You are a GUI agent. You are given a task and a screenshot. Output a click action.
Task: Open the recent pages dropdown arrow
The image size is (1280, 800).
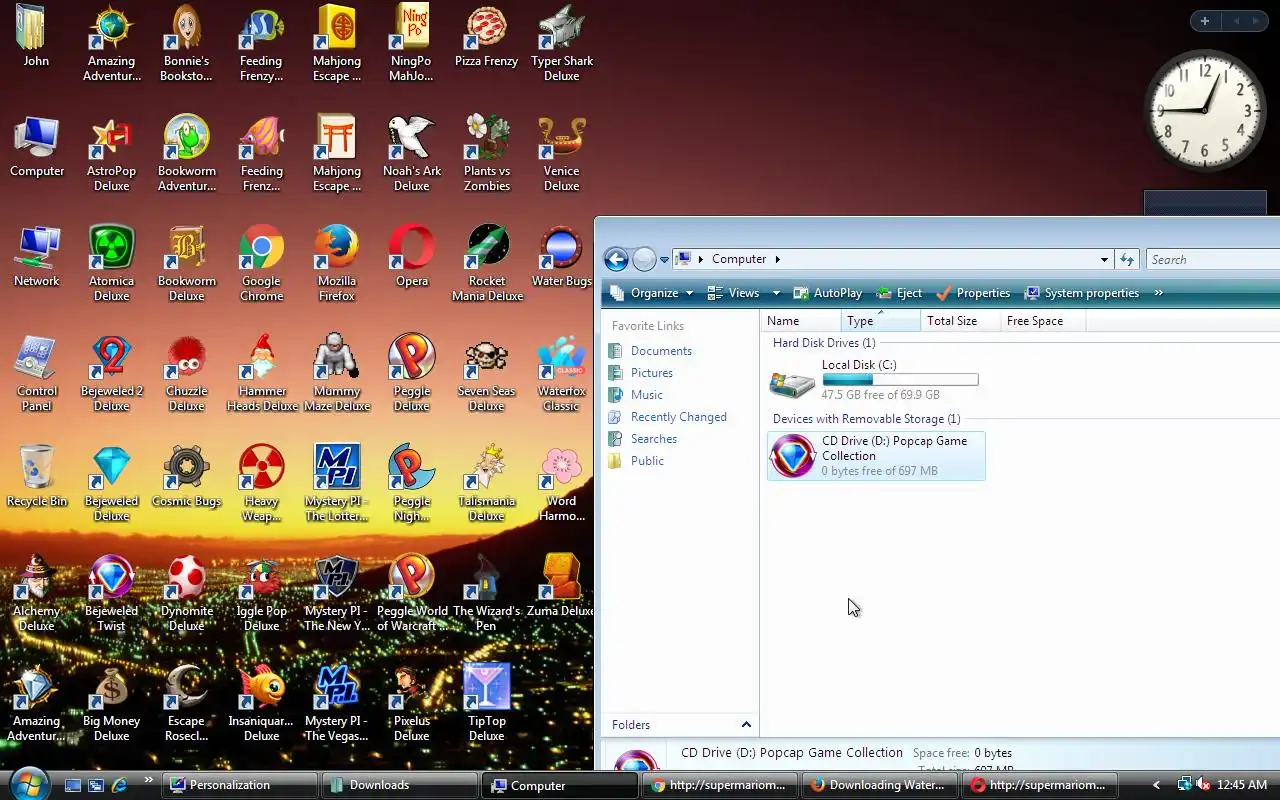664,260
